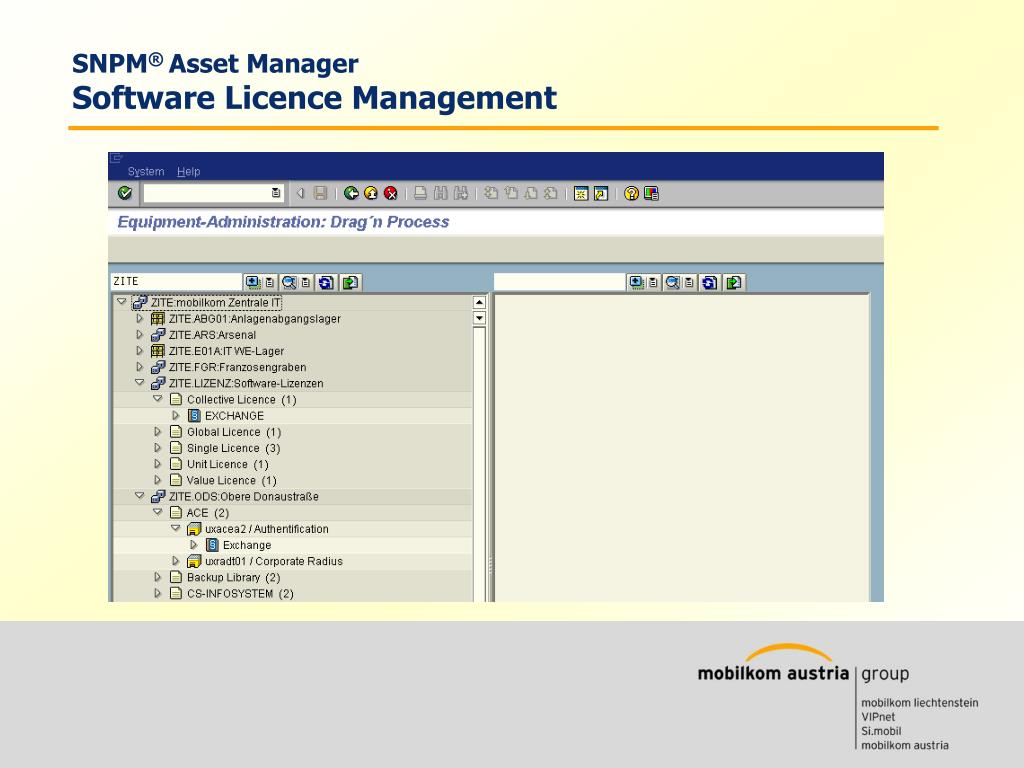Click the left pane ZITE search field
This screenshot has height=768, width=1024.
point(176,281)
